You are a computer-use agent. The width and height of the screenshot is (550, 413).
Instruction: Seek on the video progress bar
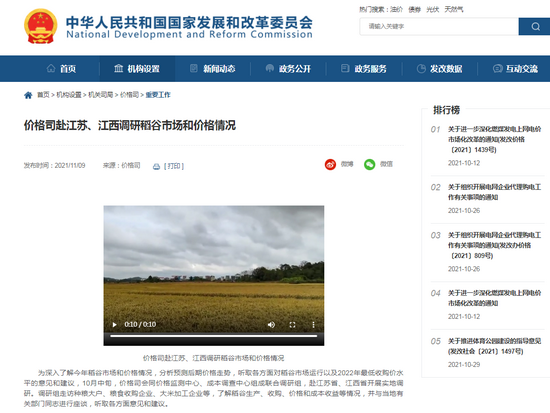coord(214,336)
